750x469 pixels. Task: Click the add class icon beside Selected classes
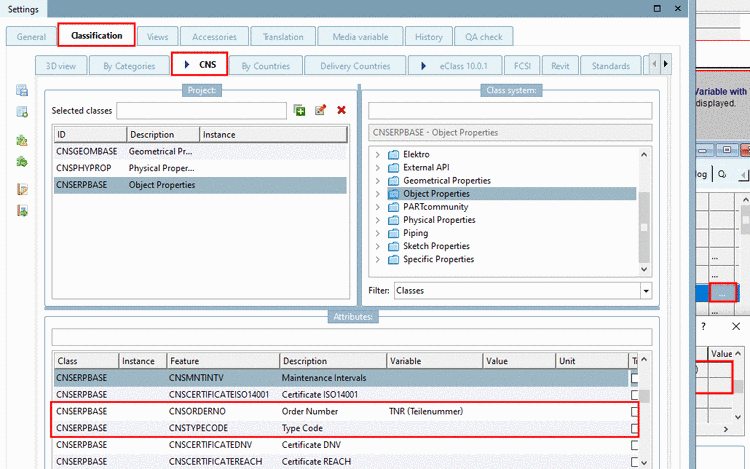click(x=299, y=110)
